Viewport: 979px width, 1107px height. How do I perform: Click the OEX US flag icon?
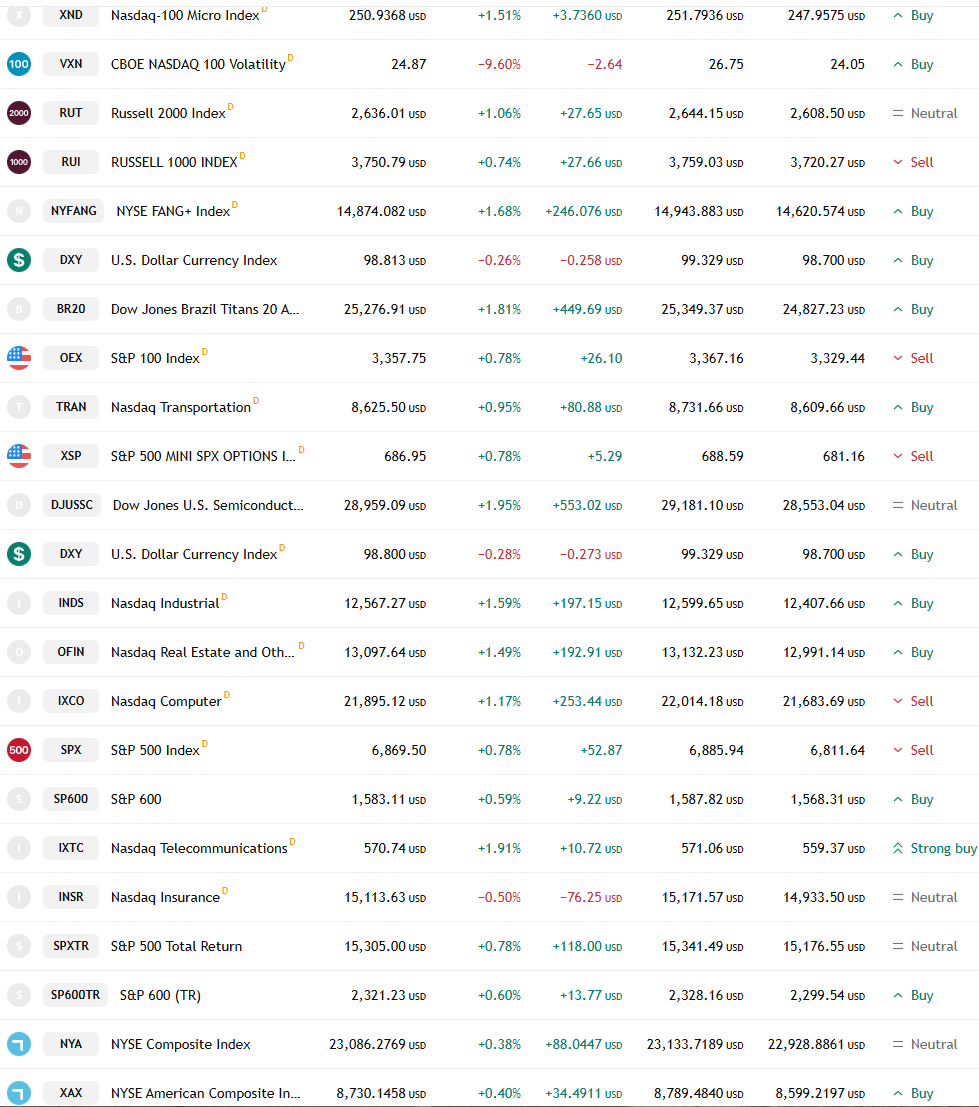(19, 358)
